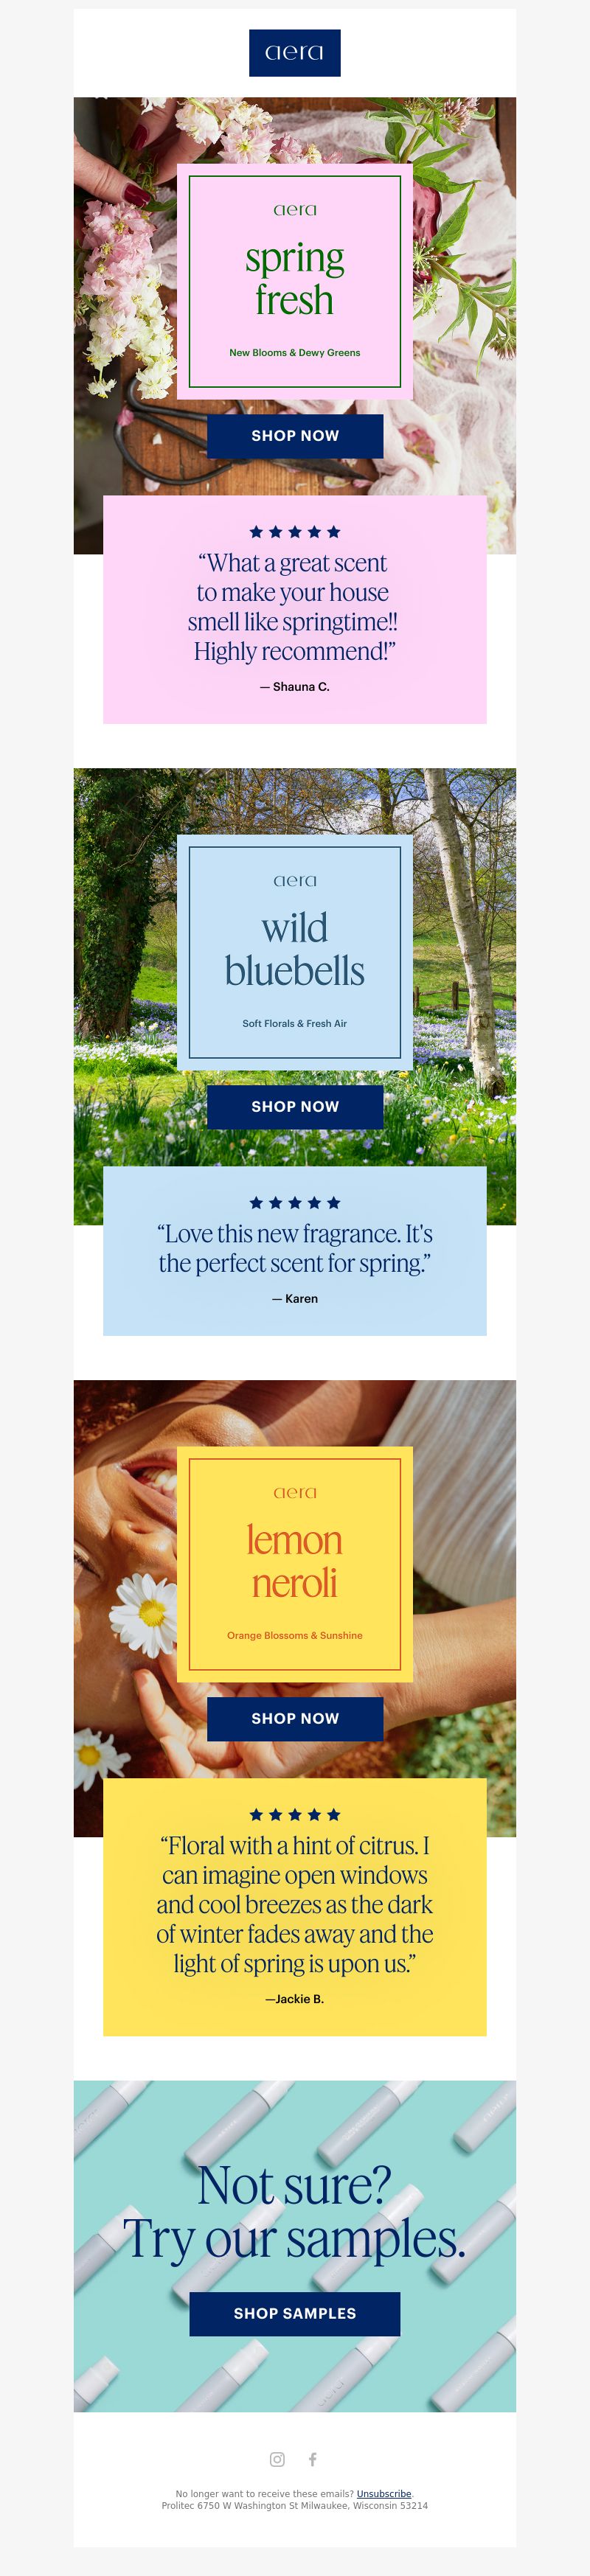590x2576 pixels.
Task: Click Shop Now under wild bluebells
Action: (x=295, y=1107)
